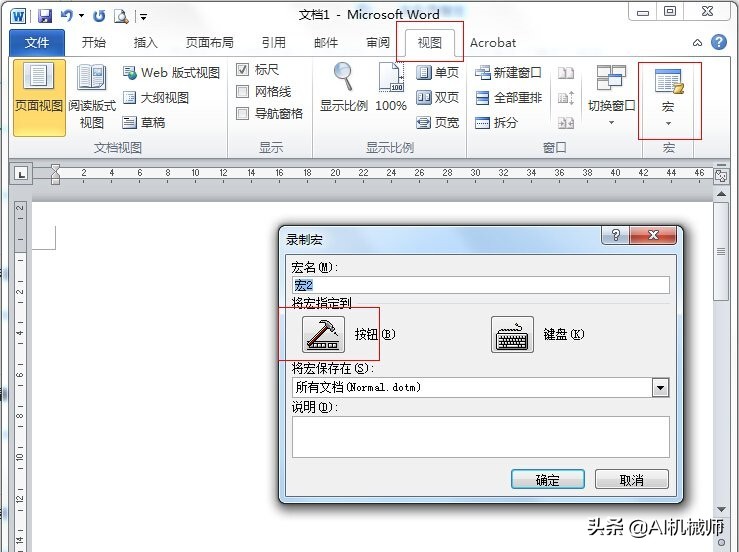Open the 页面布局 ribbon tab

[x=210, y=43]
